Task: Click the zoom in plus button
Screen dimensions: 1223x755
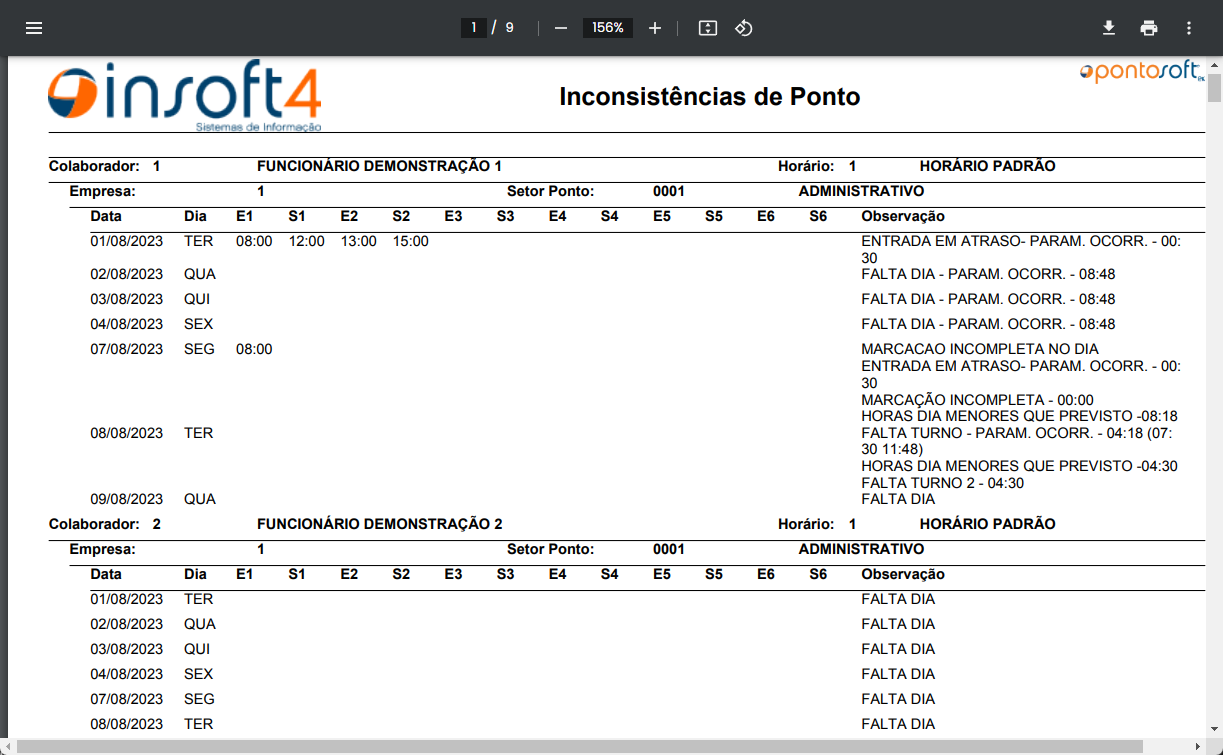Action: click(x=655, y=28)
